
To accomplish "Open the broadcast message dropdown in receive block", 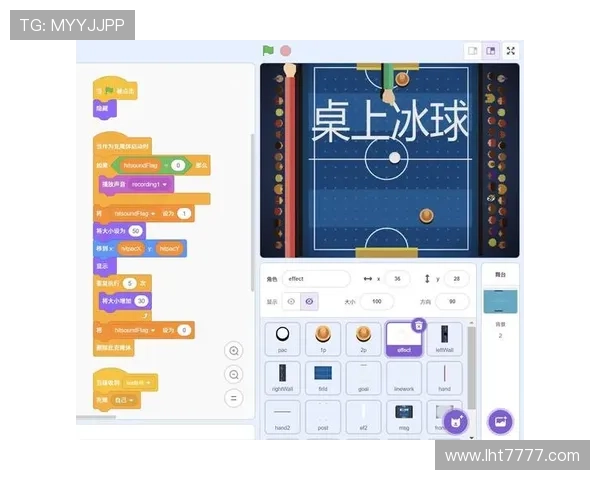I will [138, 382].
